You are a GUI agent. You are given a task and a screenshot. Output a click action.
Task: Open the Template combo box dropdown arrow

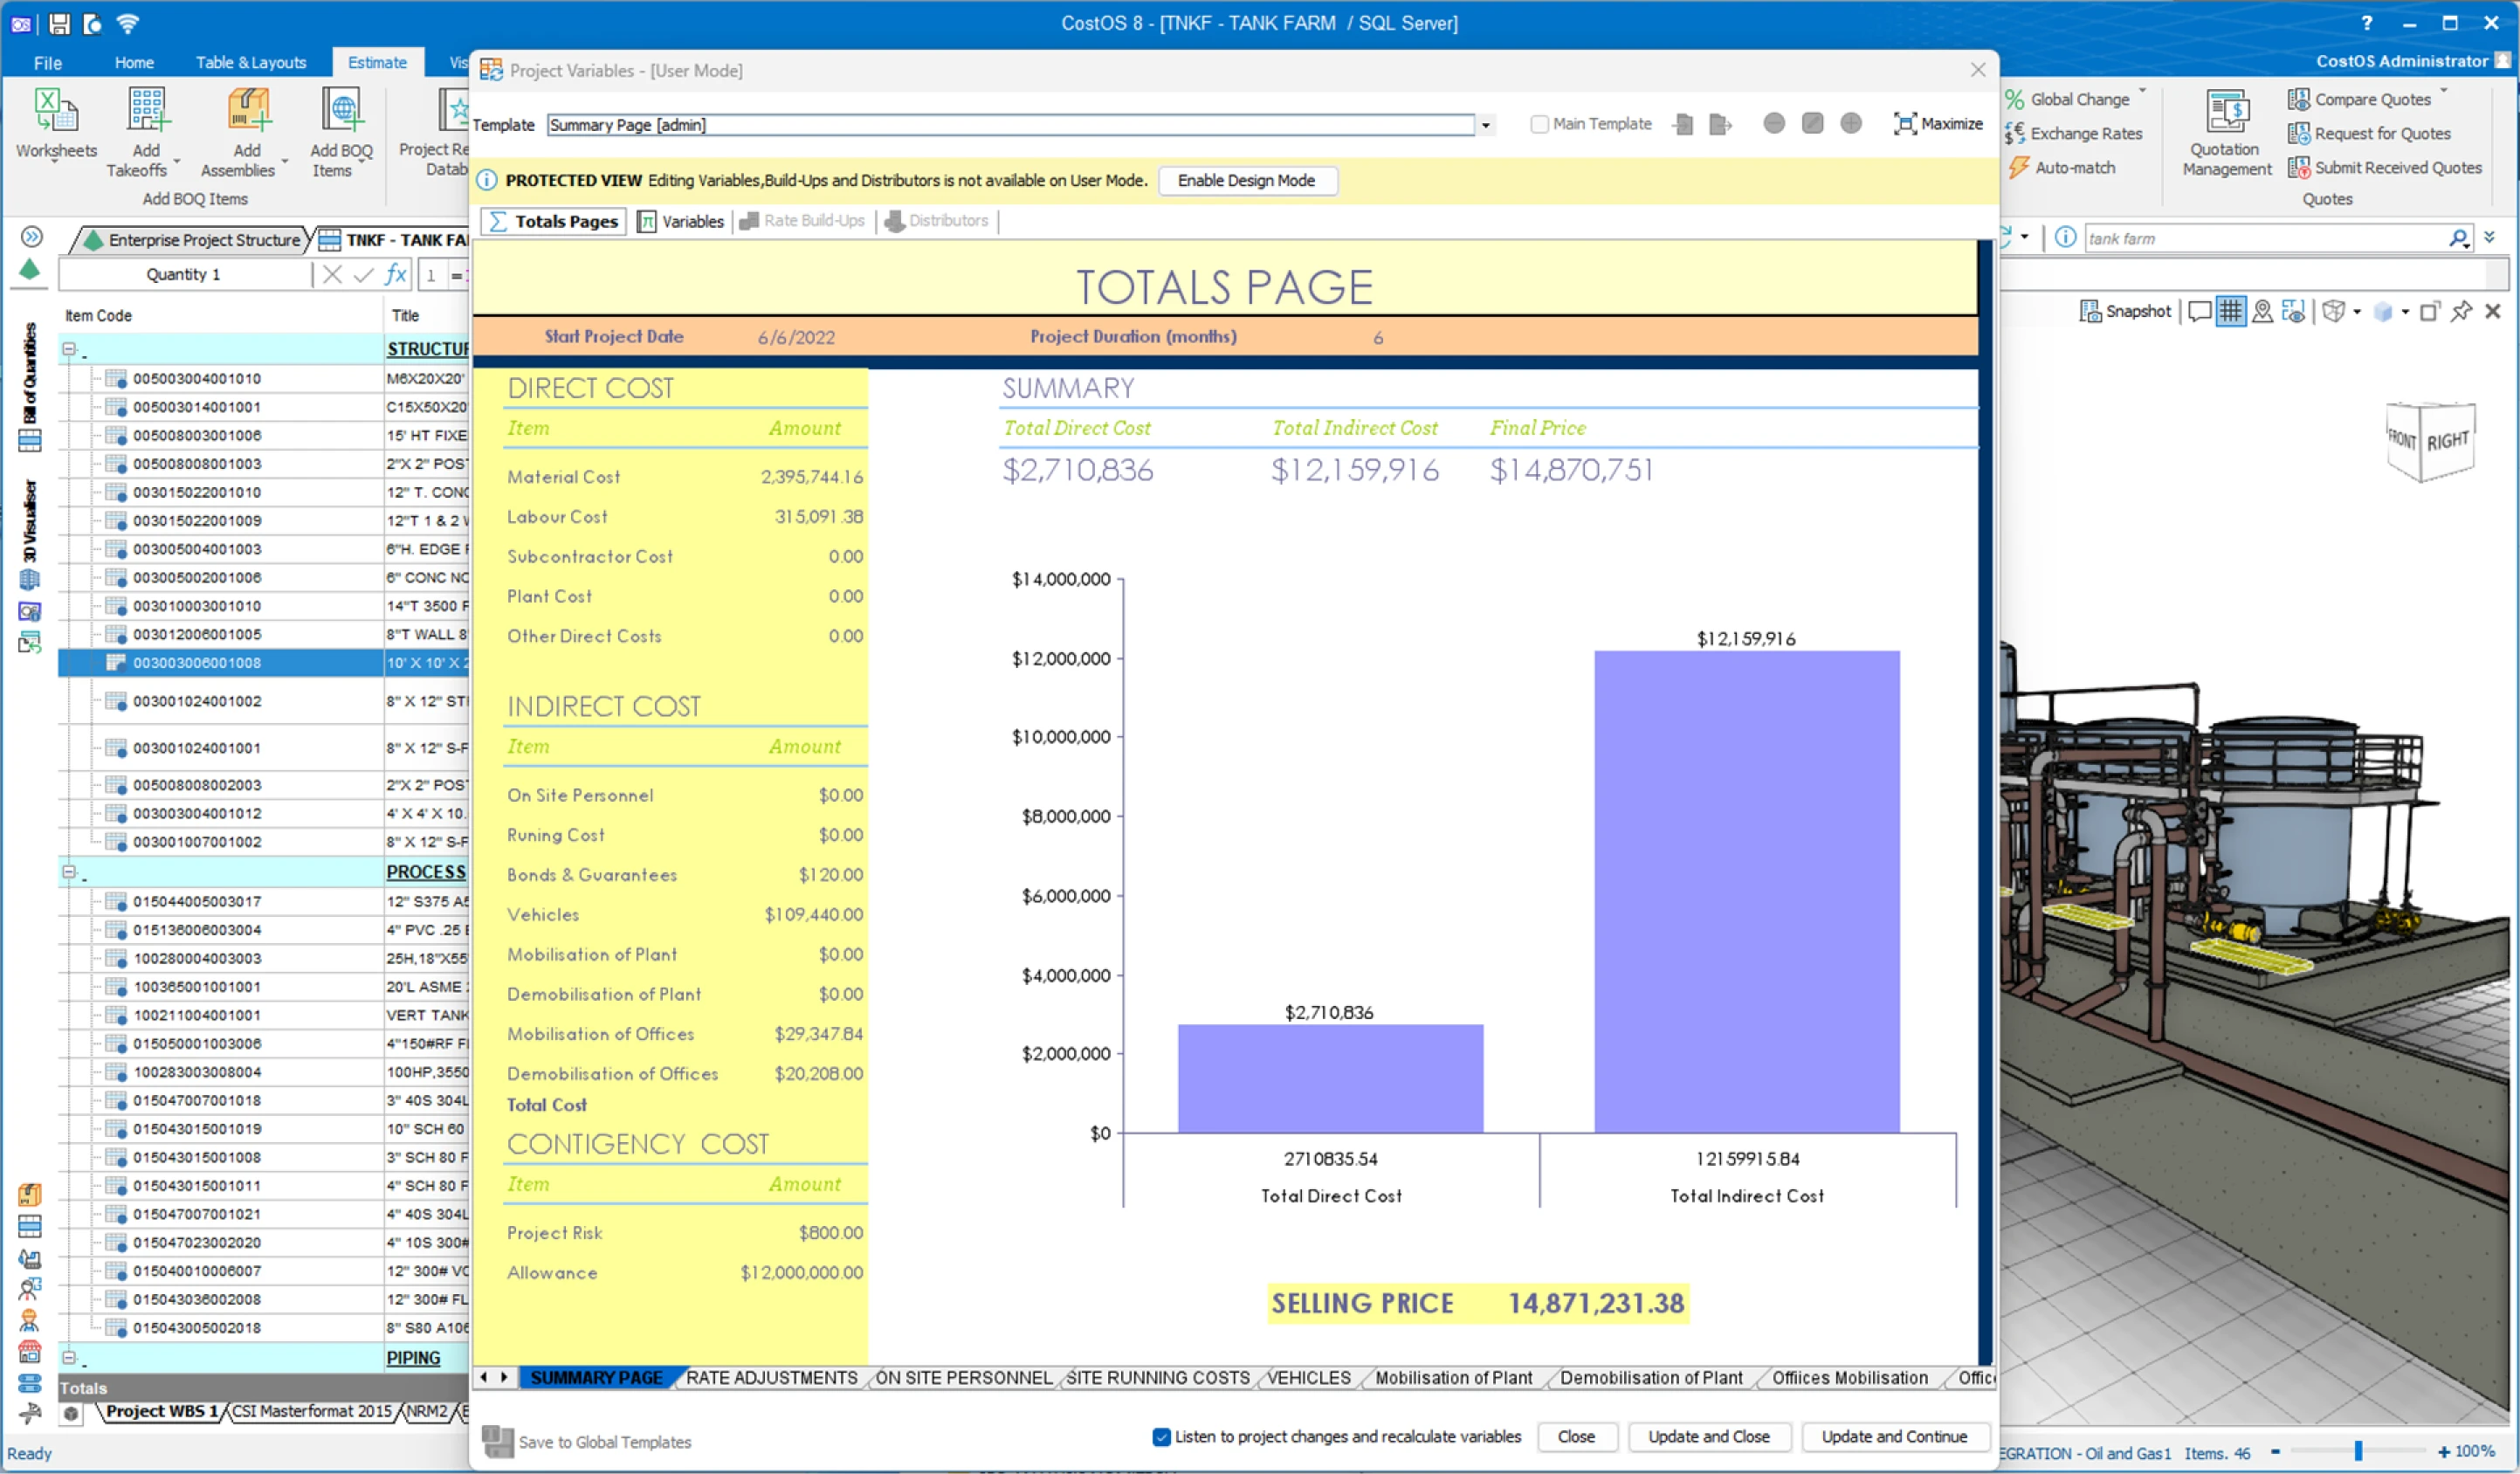pyautogui.click(x=1486, y=126)
